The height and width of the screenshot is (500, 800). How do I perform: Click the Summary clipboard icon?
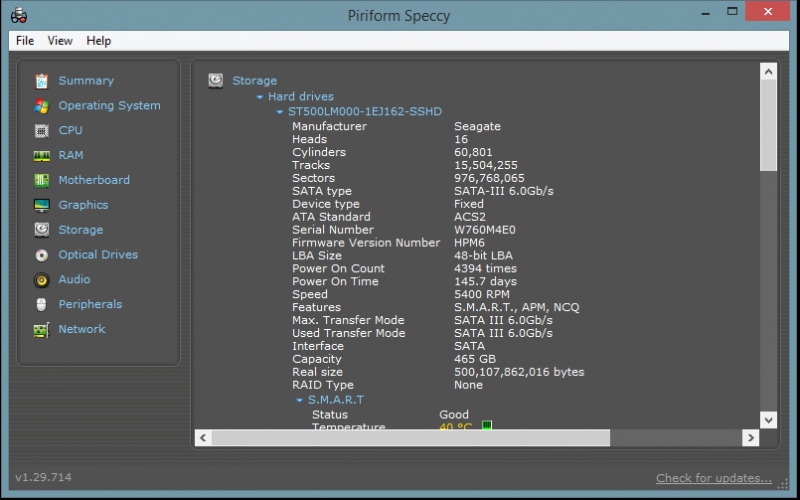click(41, 81)
